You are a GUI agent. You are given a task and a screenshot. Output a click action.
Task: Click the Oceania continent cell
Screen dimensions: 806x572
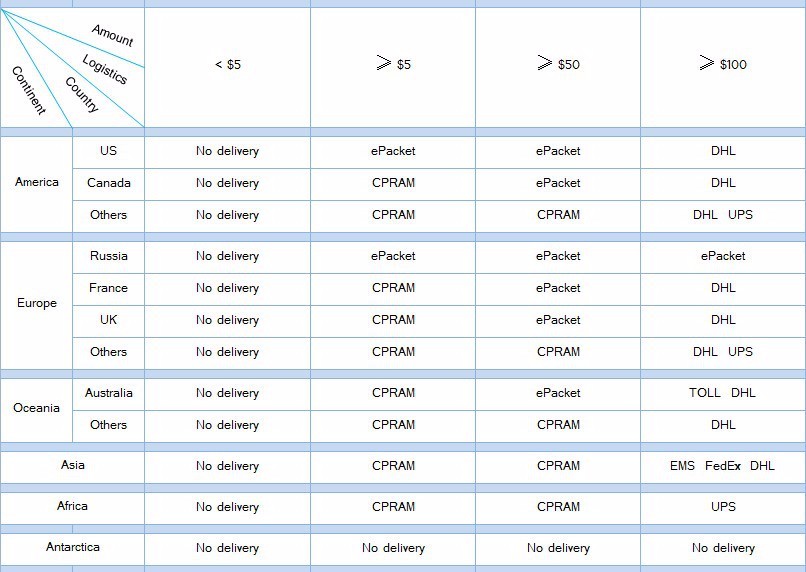pos(37,409)
